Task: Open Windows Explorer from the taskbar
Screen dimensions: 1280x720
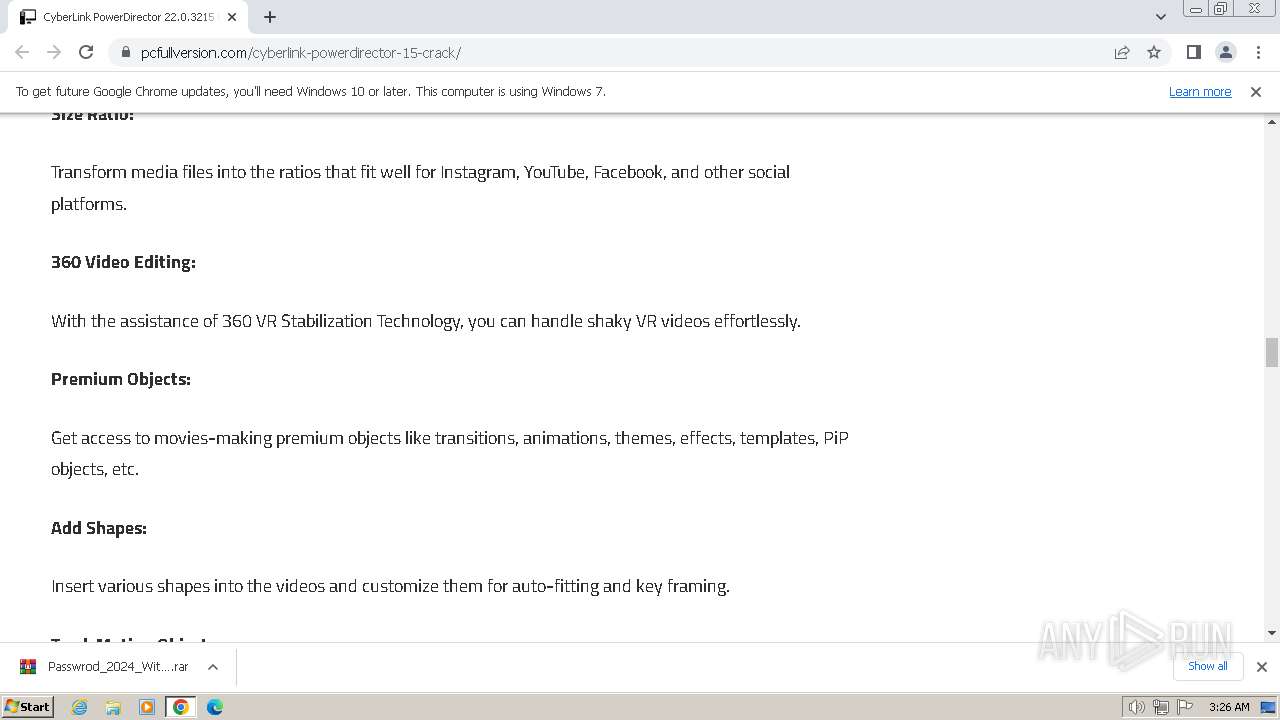Action: [x=113, y=707]
